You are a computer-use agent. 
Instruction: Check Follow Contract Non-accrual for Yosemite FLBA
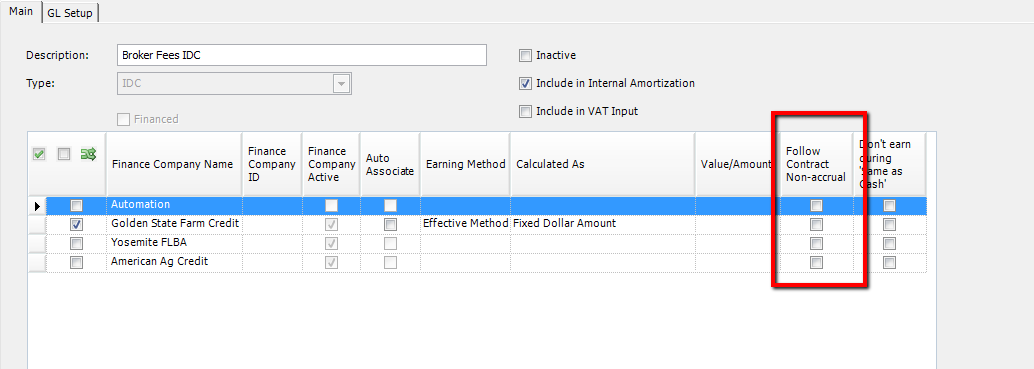click(x=816, y=244)
